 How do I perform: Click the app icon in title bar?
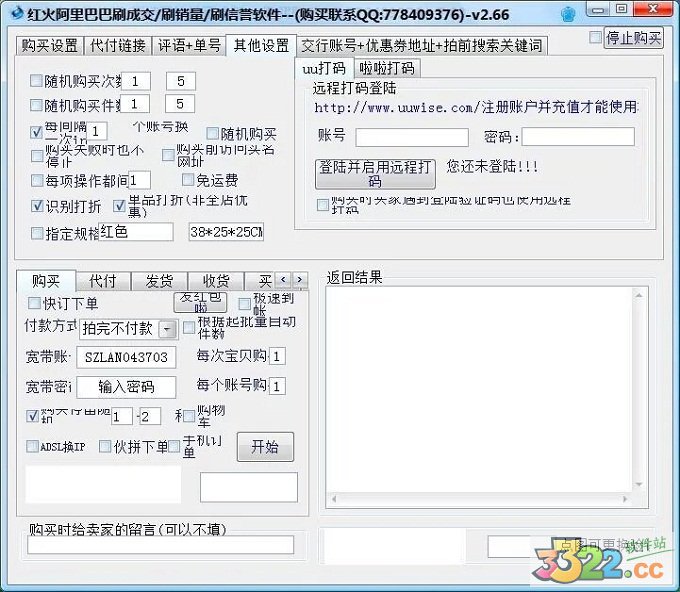[17, 13]
